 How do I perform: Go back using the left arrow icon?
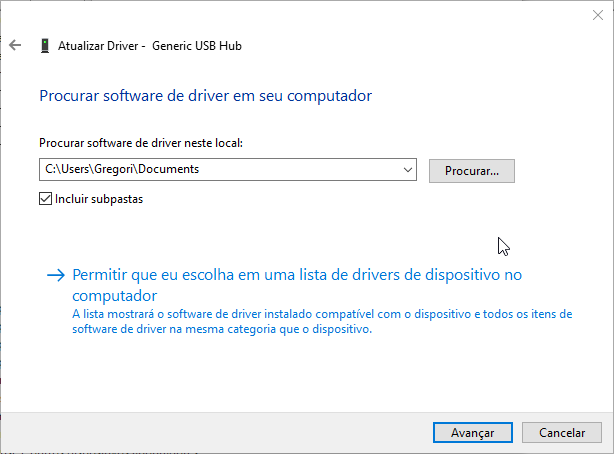pyautogui.click(x=15, y=45)
